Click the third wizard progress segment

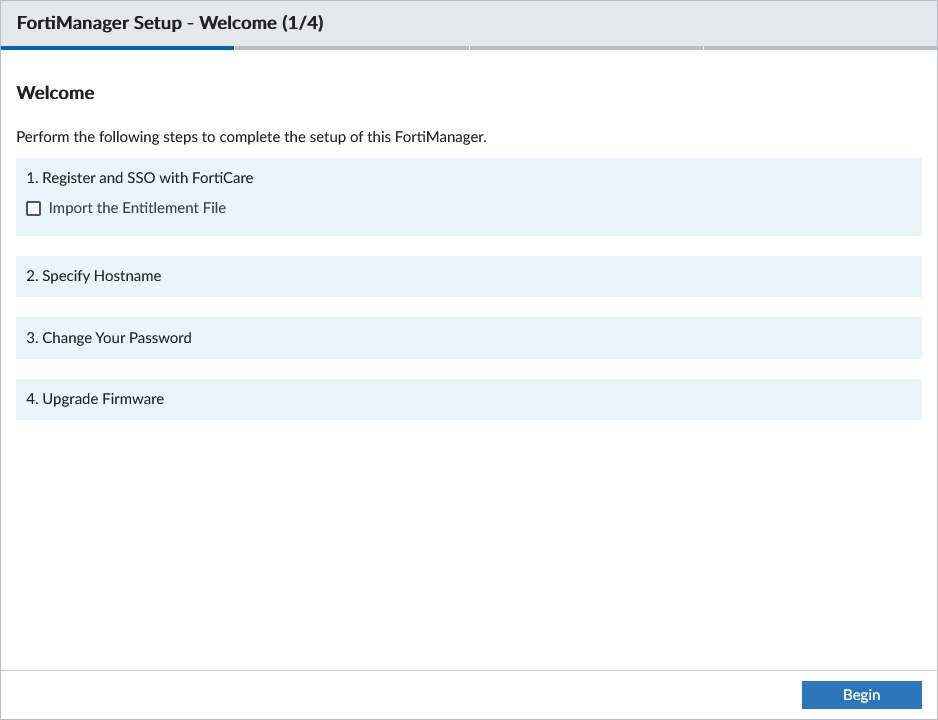pyautogui.click(x=586, y=46)
